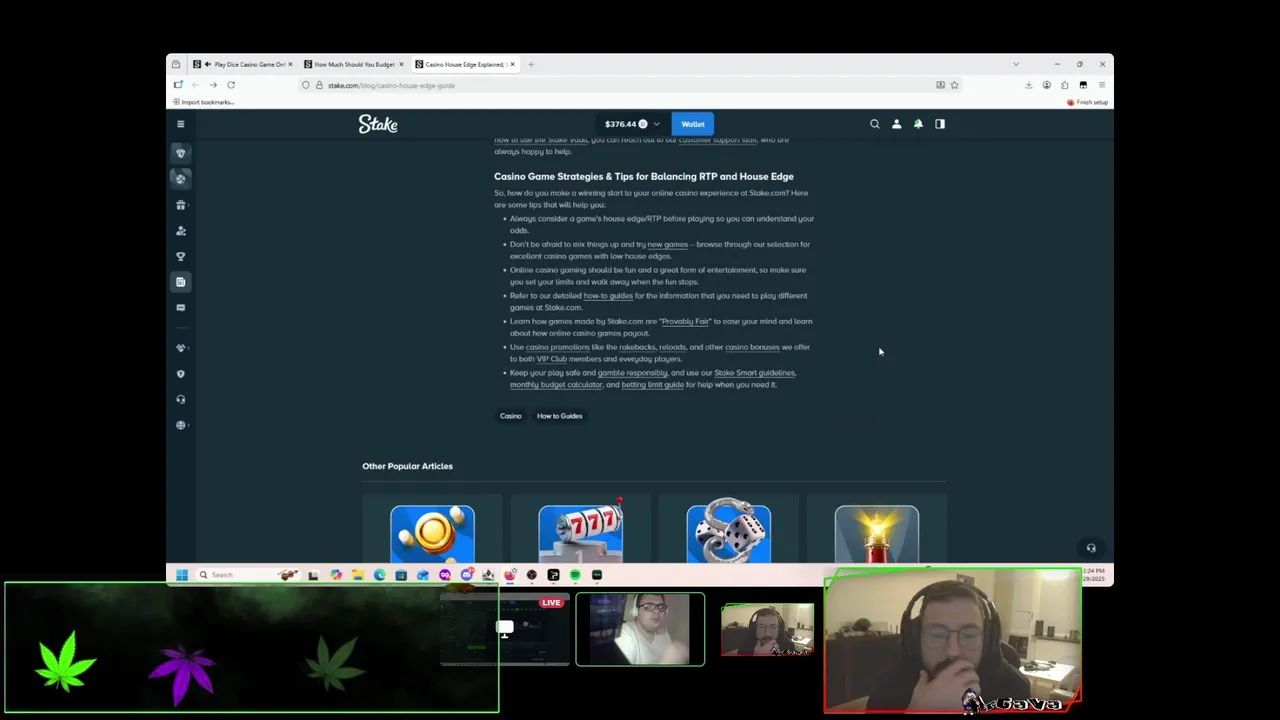The height and width of the screenshot is (720, 1280).
Task: Click the Stake logo
Action: coord(378,124)
